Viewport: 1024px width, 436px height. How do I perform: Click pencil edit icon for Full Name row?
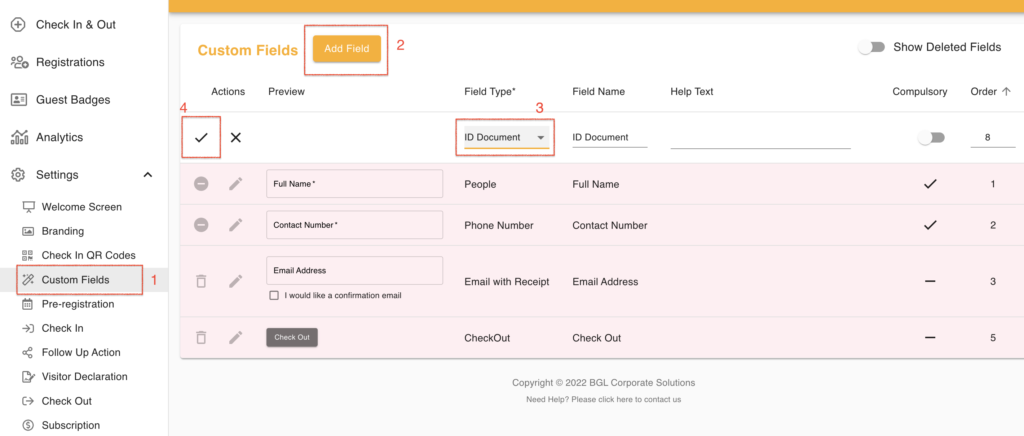(x=236, y=184)
